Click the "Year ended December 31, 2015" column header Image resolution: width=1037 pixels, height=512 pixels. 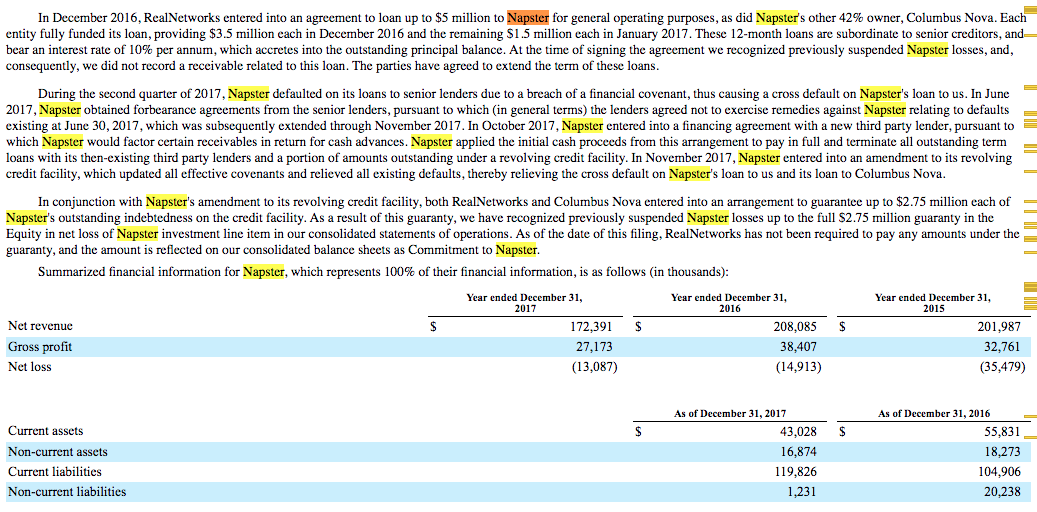coord(933,303)
